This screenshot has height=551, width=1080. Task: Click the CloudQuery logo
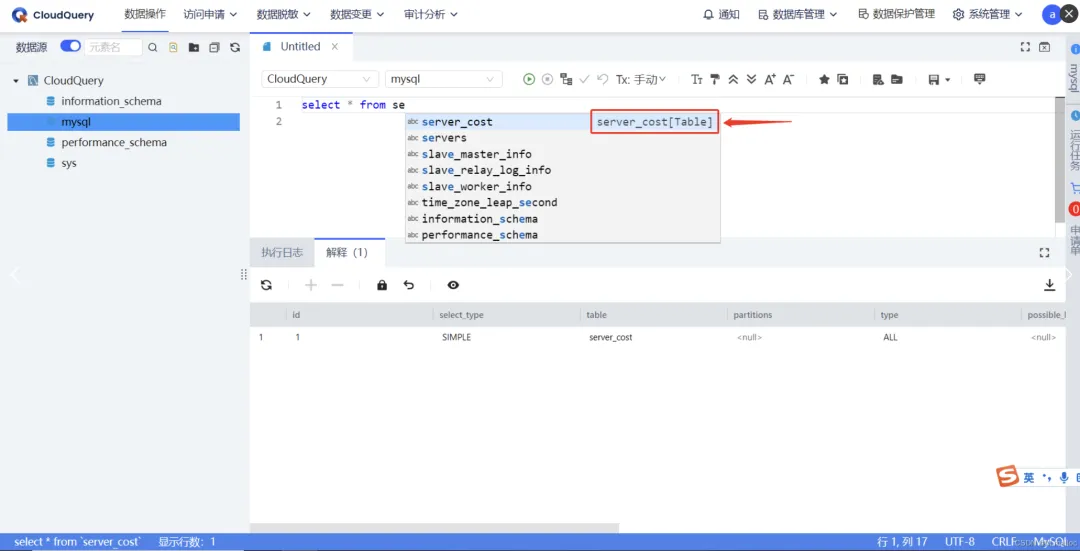click(54, 14)
